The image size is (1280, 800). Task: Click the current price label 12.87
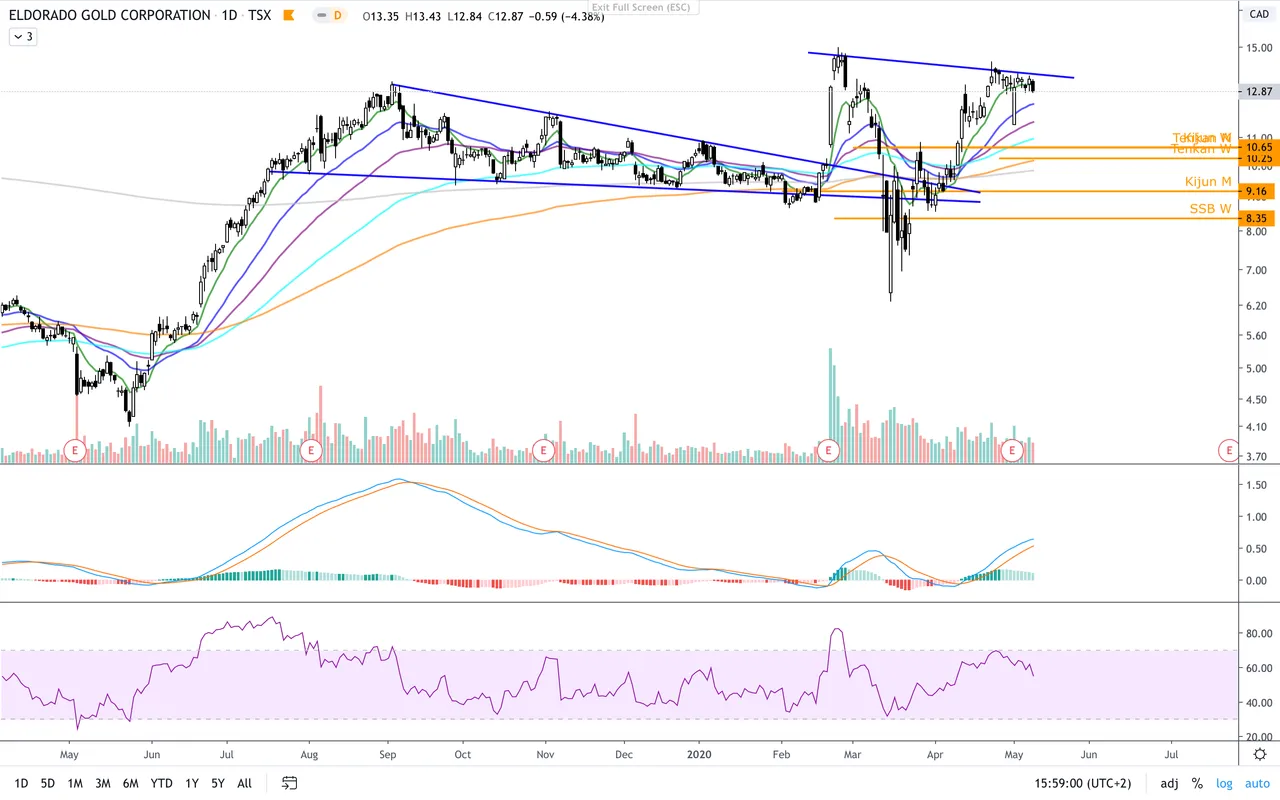(x=1258, y=91)
